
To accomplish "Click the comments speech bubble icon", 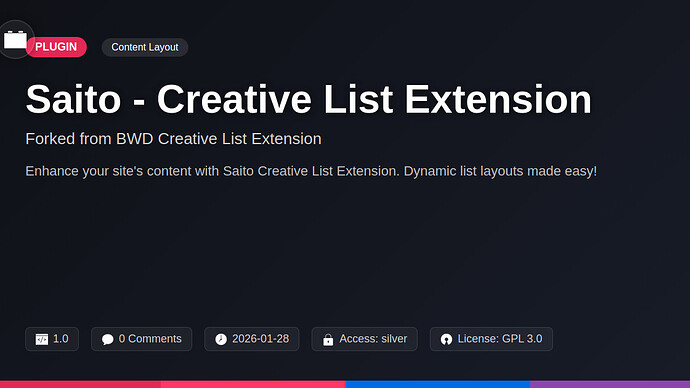I will tap(107, 339).
